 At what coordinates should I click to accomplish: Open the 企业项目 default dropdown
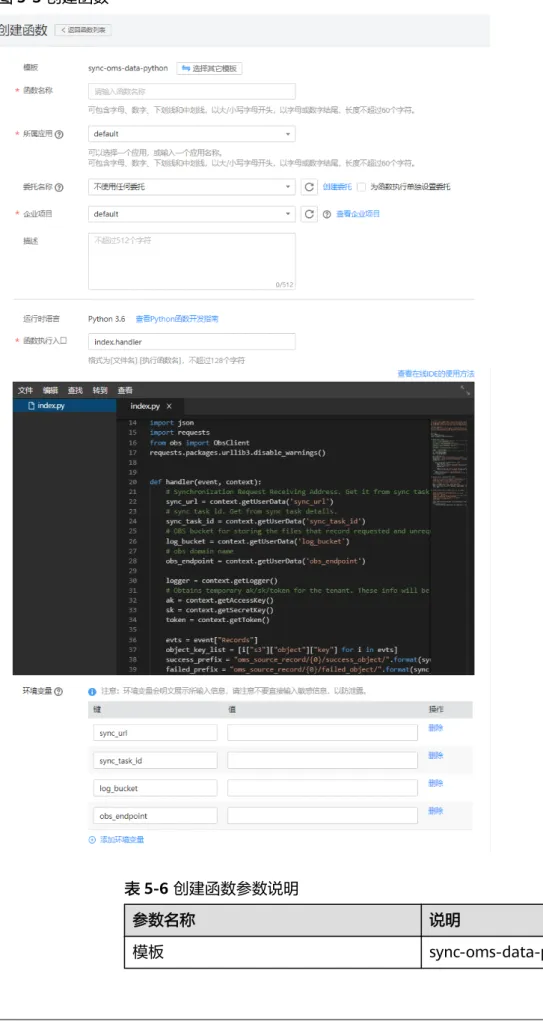click(x=191, y=214)
